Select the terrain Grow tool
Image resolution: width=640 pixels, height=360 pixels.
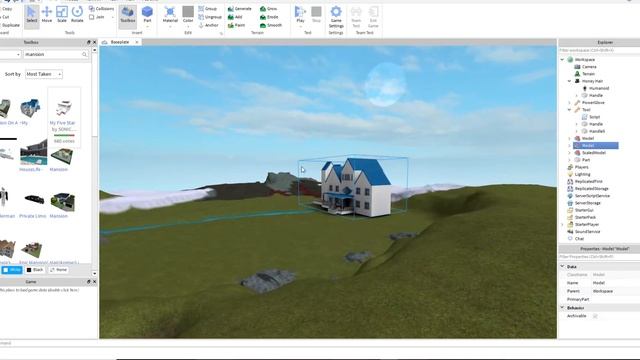(269, 9)
